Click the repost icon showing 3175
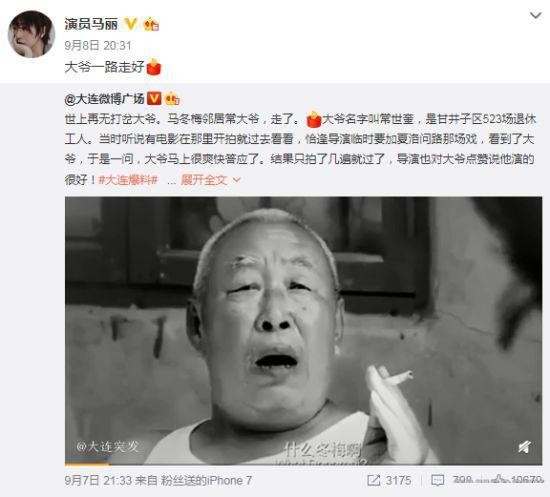This screenshot has width=550, height=497. click(373, 480)
